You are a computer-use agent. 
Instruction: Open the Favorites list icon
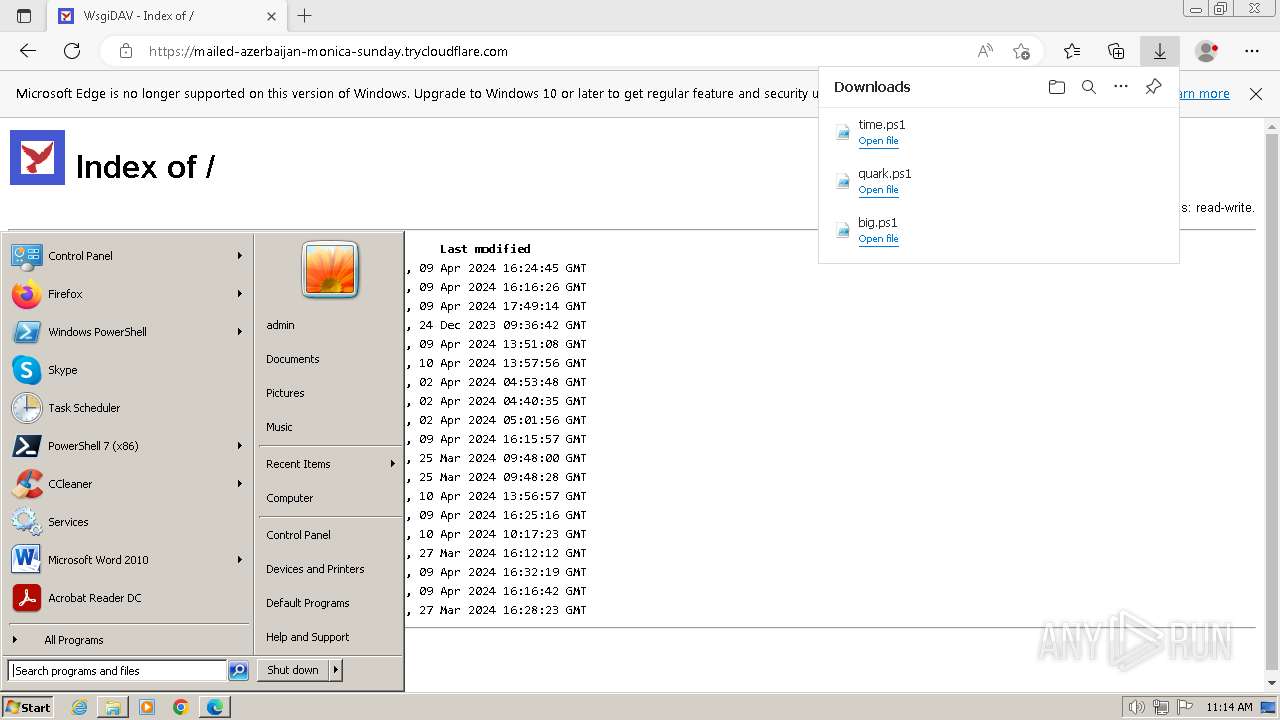[1072, 51]
